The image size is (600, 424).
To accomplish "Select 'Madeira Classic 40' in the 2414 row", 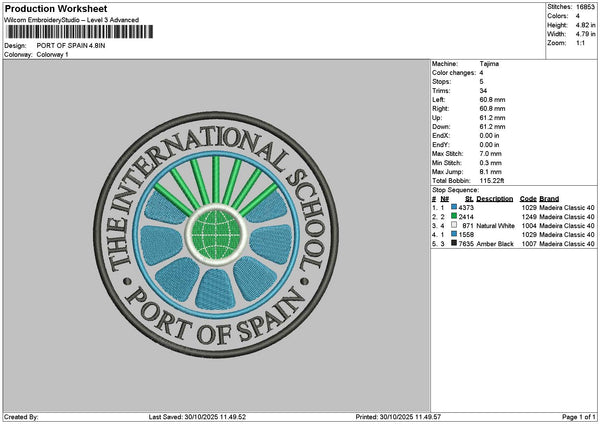I will pos(567,217).
